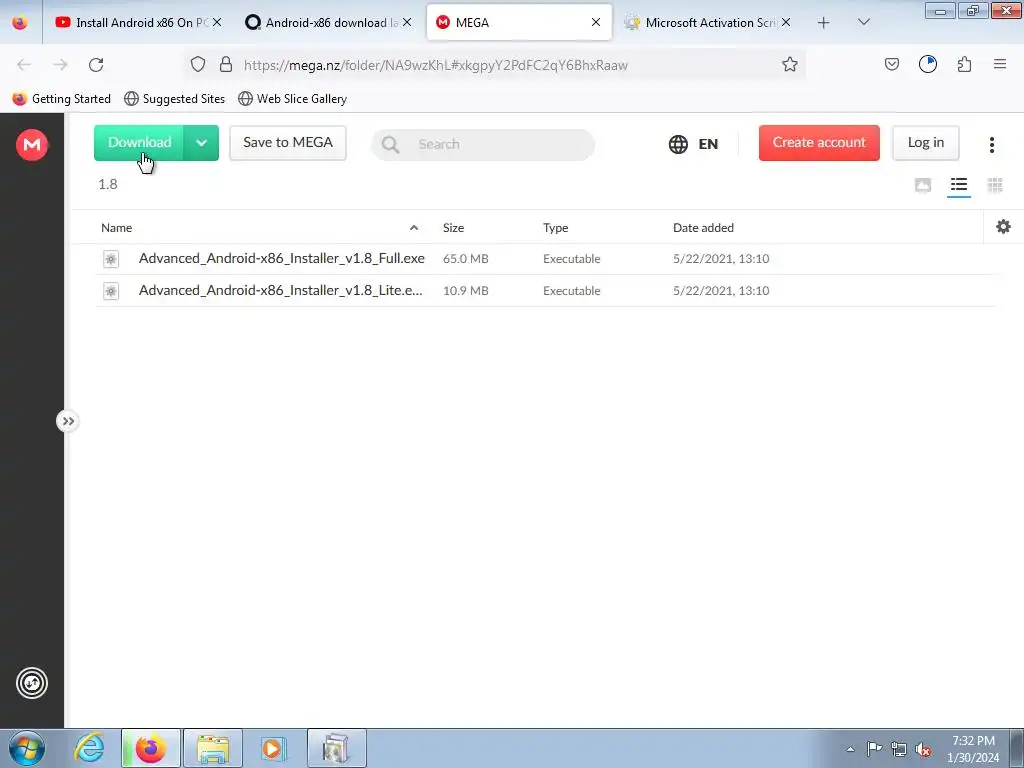
Task: Toggle the Name sort arrow
Action: click(414, 228)
